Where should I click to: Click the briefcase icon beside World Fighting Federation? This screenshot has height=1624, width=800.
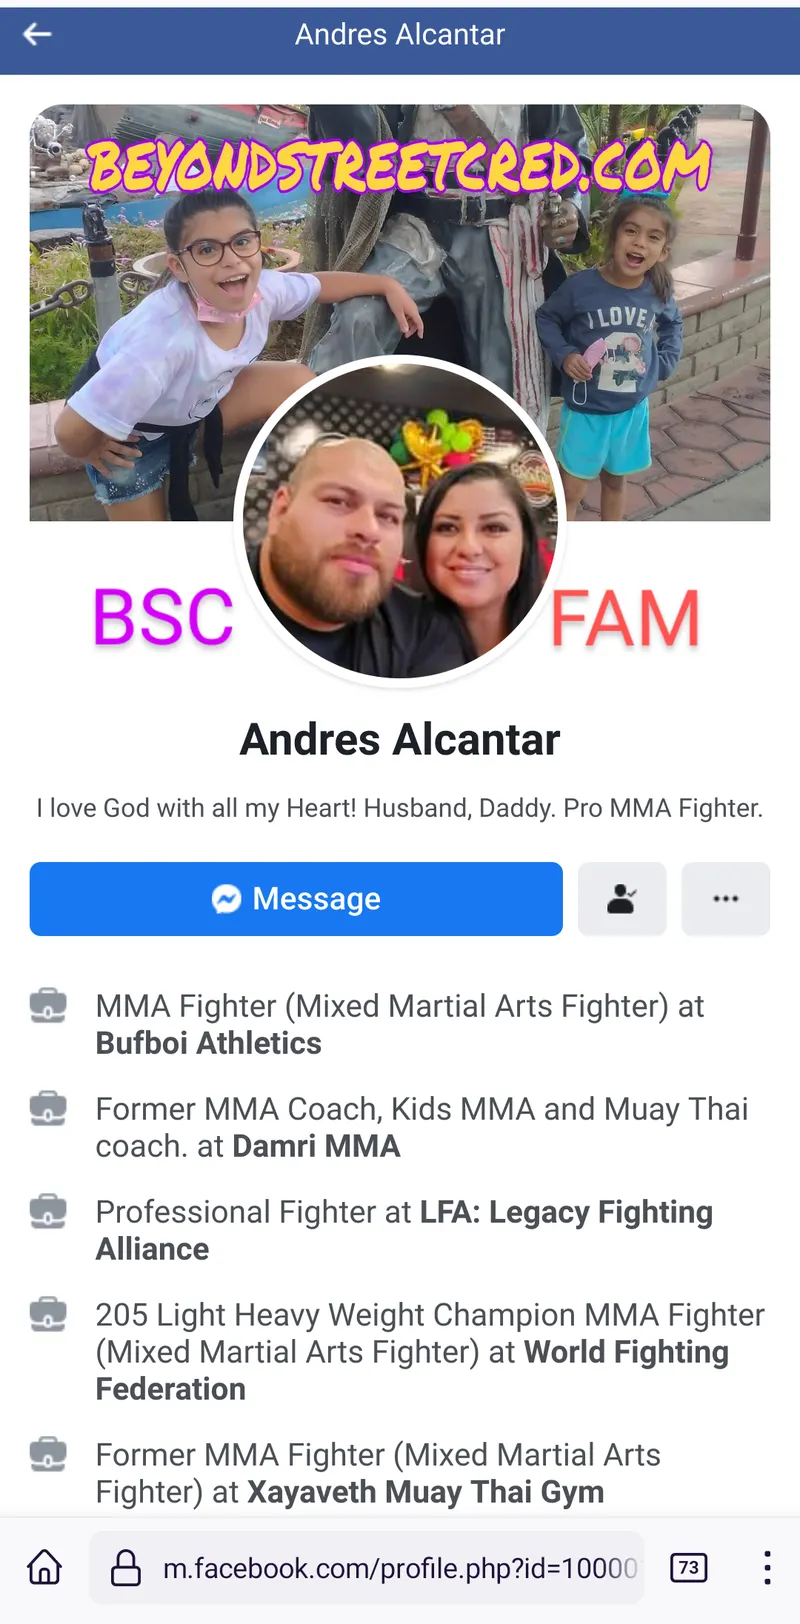[x=48, y=1314]
